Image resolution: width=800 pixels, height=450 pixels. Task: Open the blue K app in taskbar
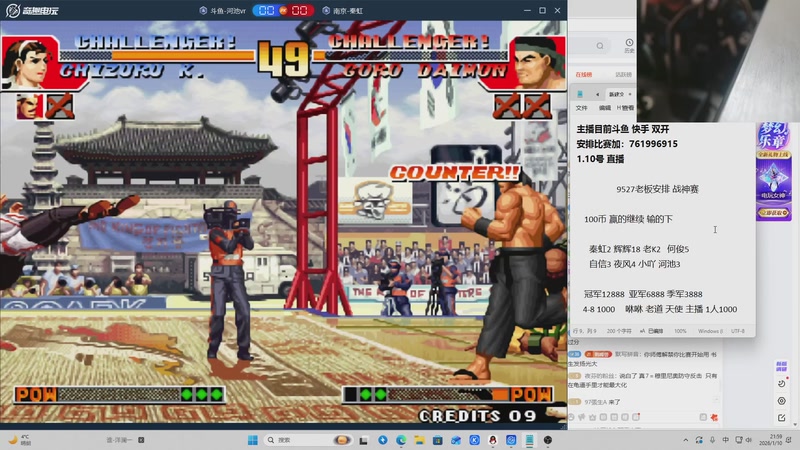(x=474, y=440)
